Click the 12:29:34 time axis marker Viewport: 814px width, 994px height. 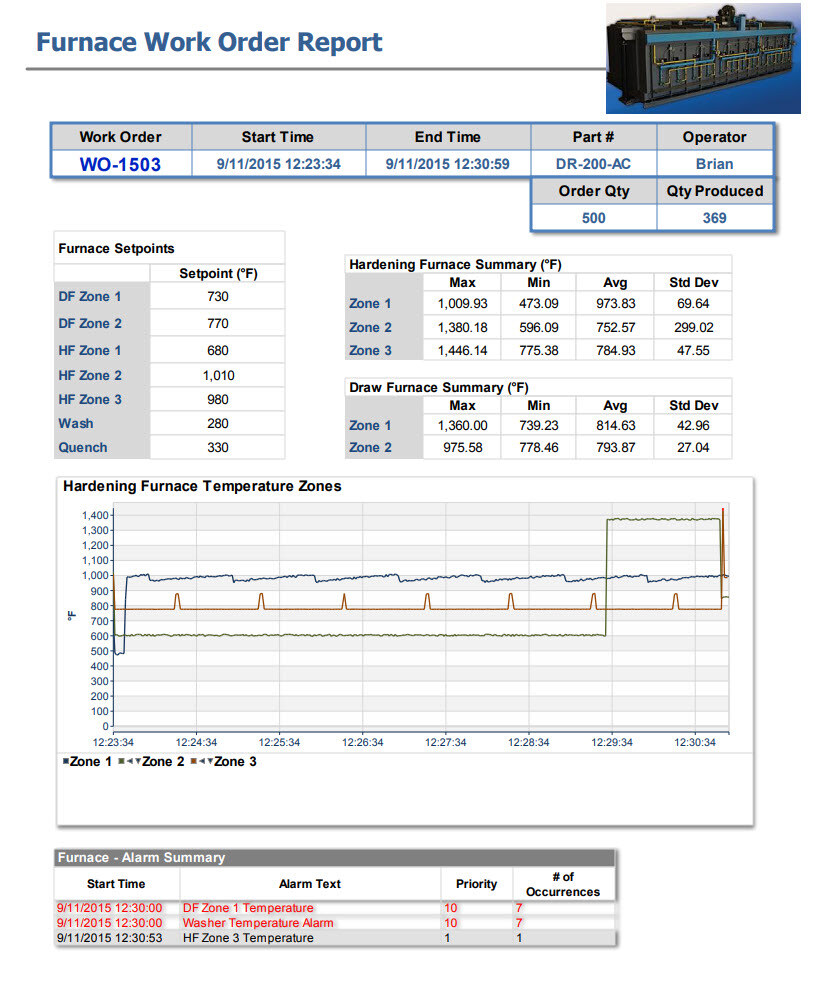612,742
